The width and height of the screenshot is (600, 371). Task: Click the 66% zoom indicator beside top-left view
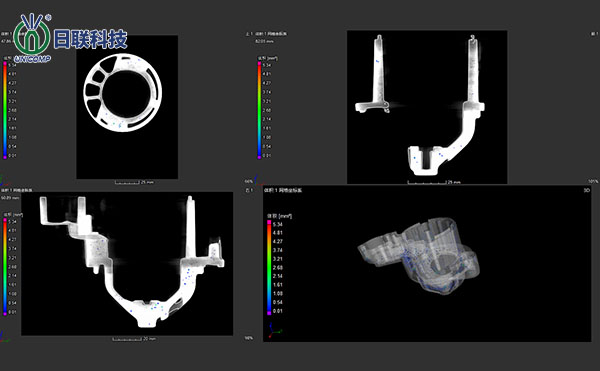pos(249,181)
